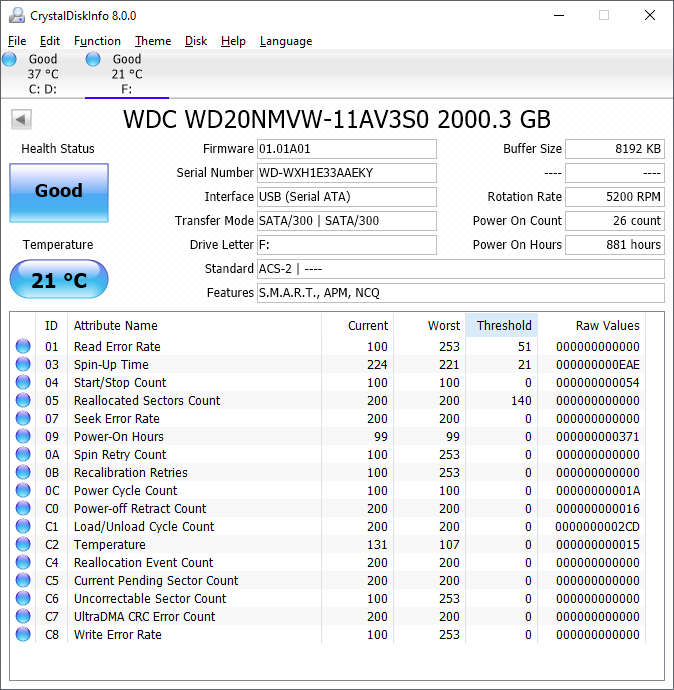Screen dimensions: 674x690
Task: Click the Good health status button
Action: tap(59, 193)
